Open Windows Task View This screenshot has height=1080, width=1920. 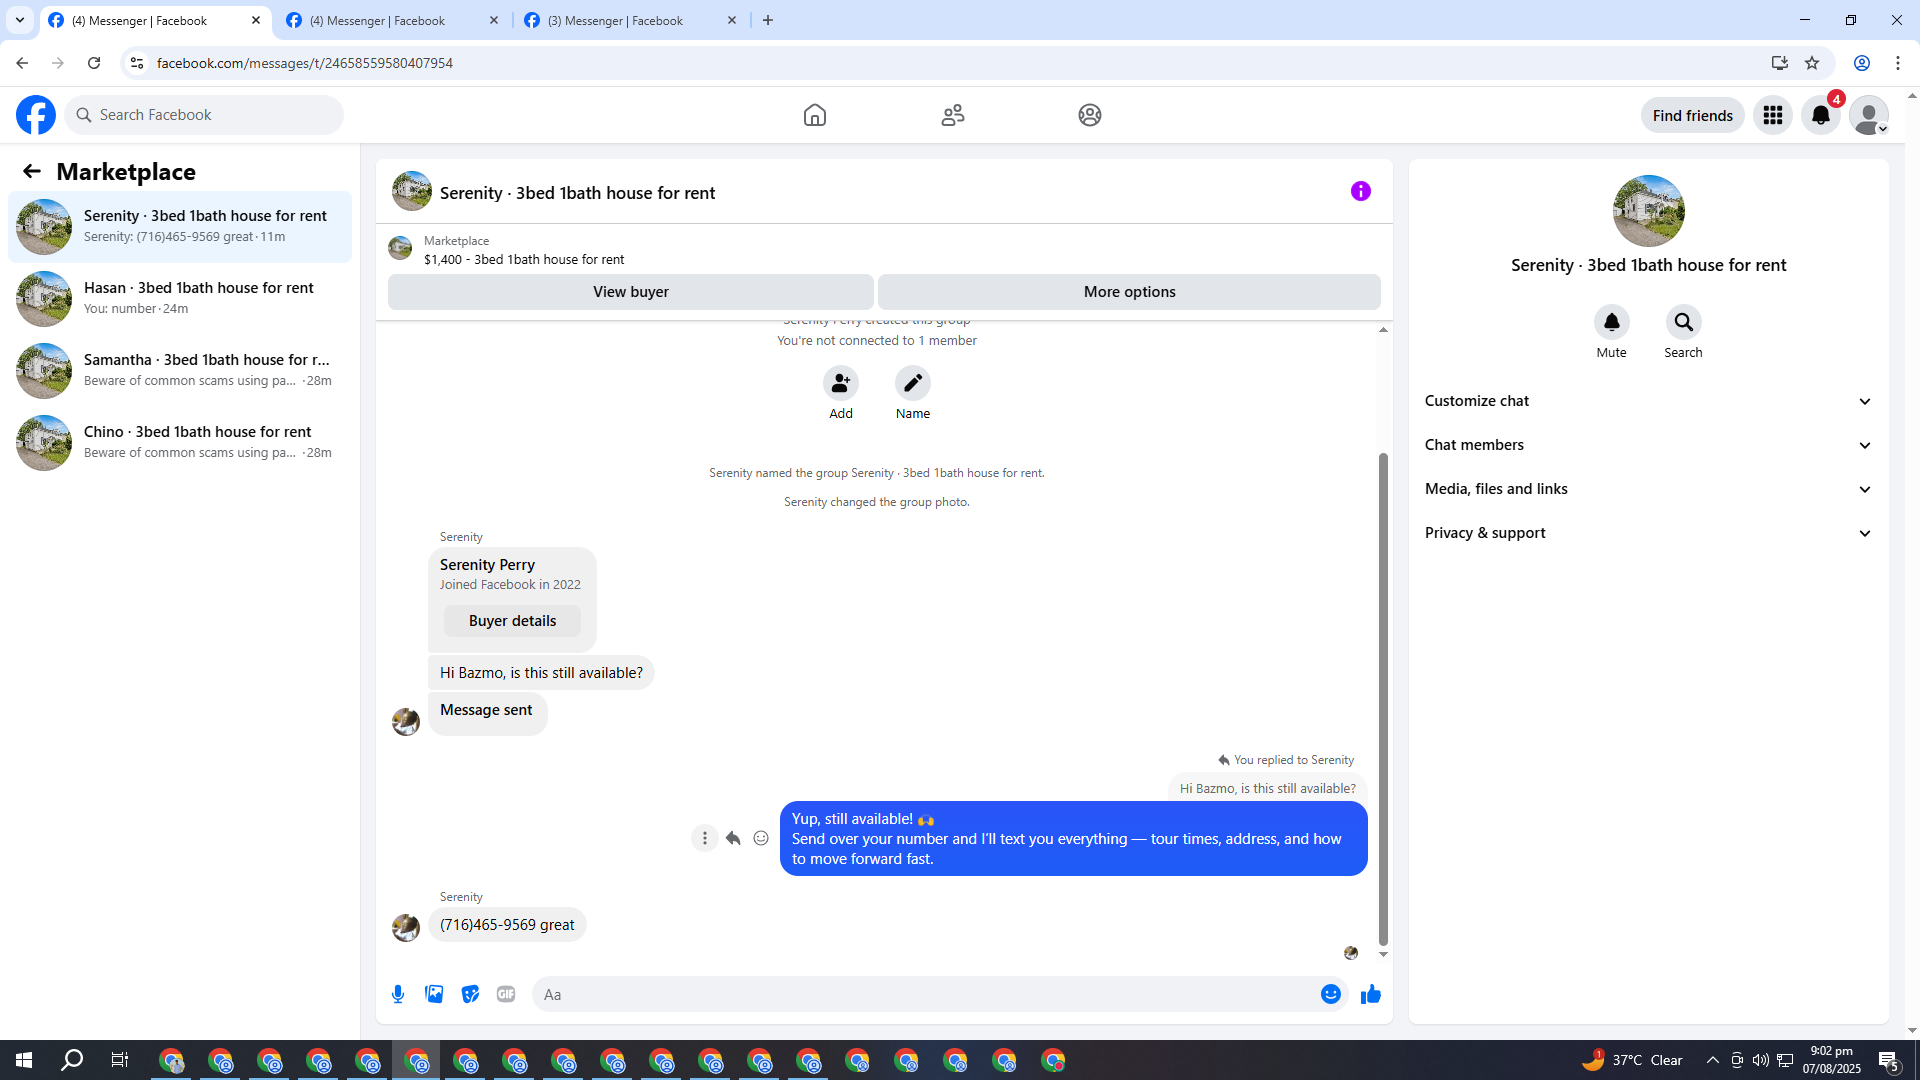pyautogui.click(x=120, y=1060)
